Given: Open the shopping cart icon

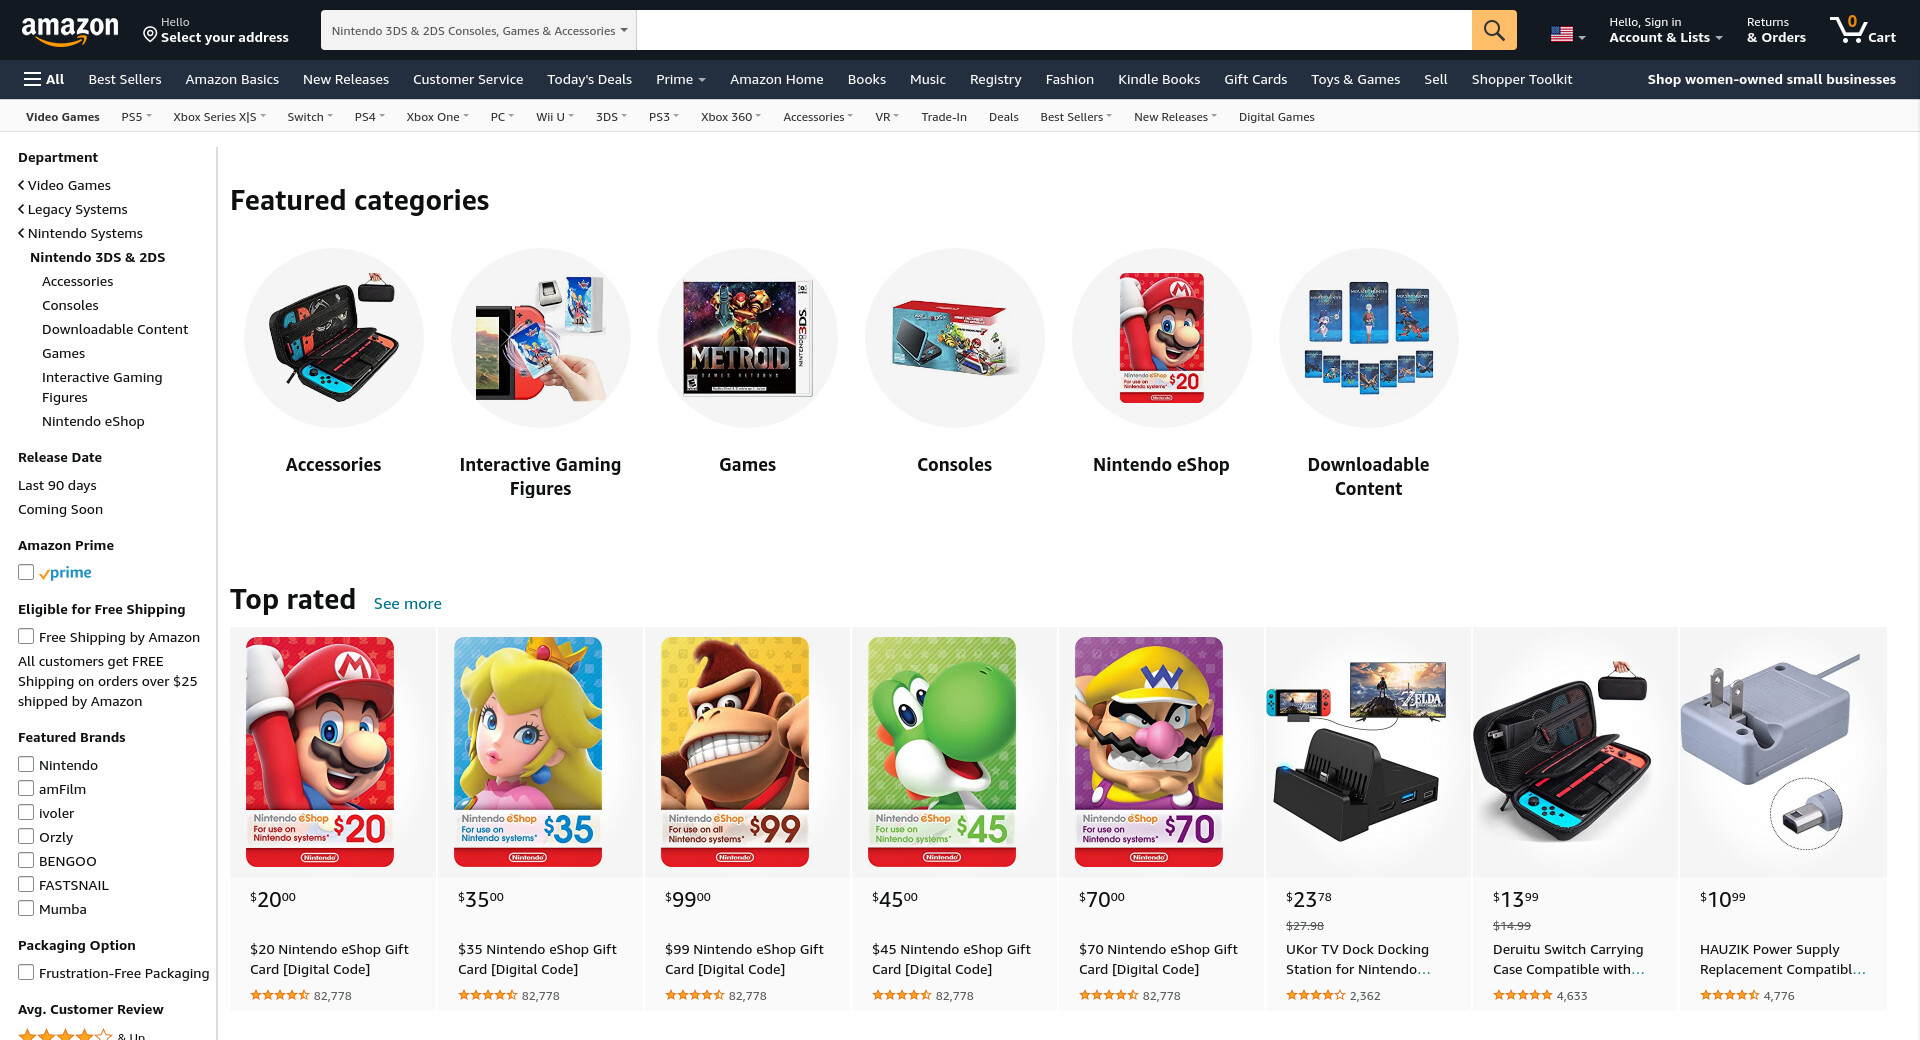Looking at the screenshot, I should pos(1863,30).
